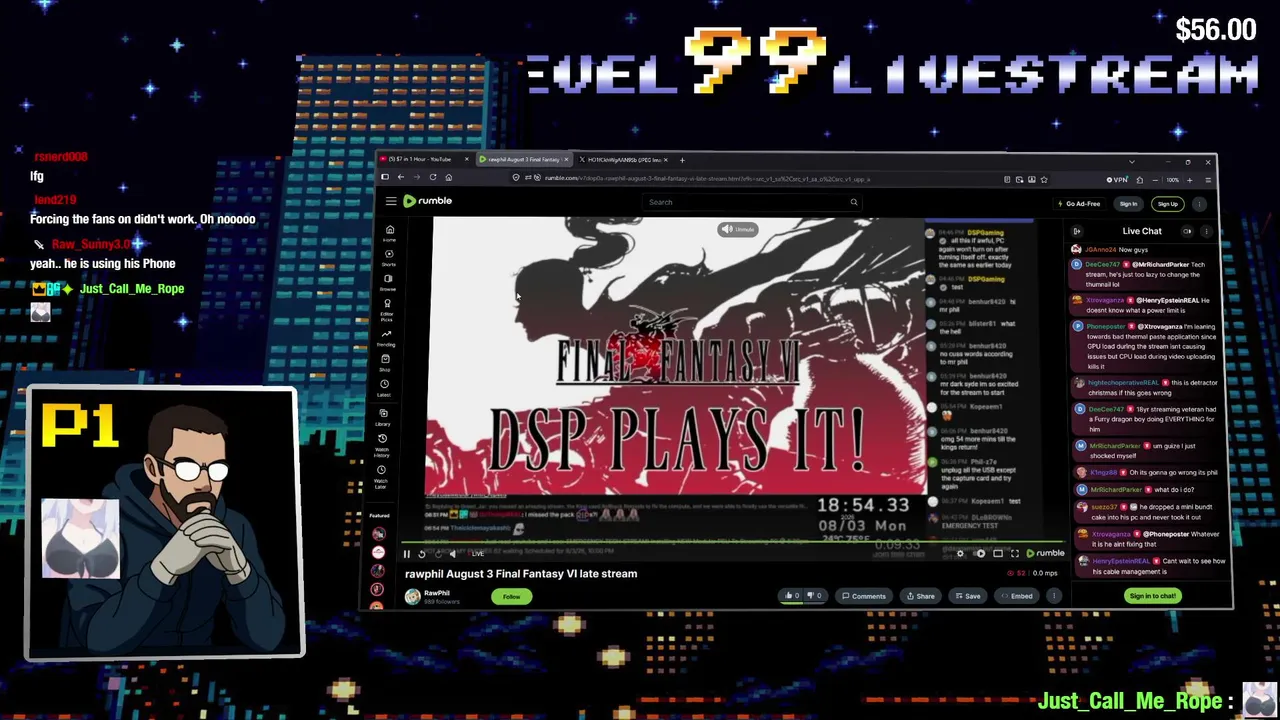Share the stream video
The image size is (1280, 720).
(920, 596)
